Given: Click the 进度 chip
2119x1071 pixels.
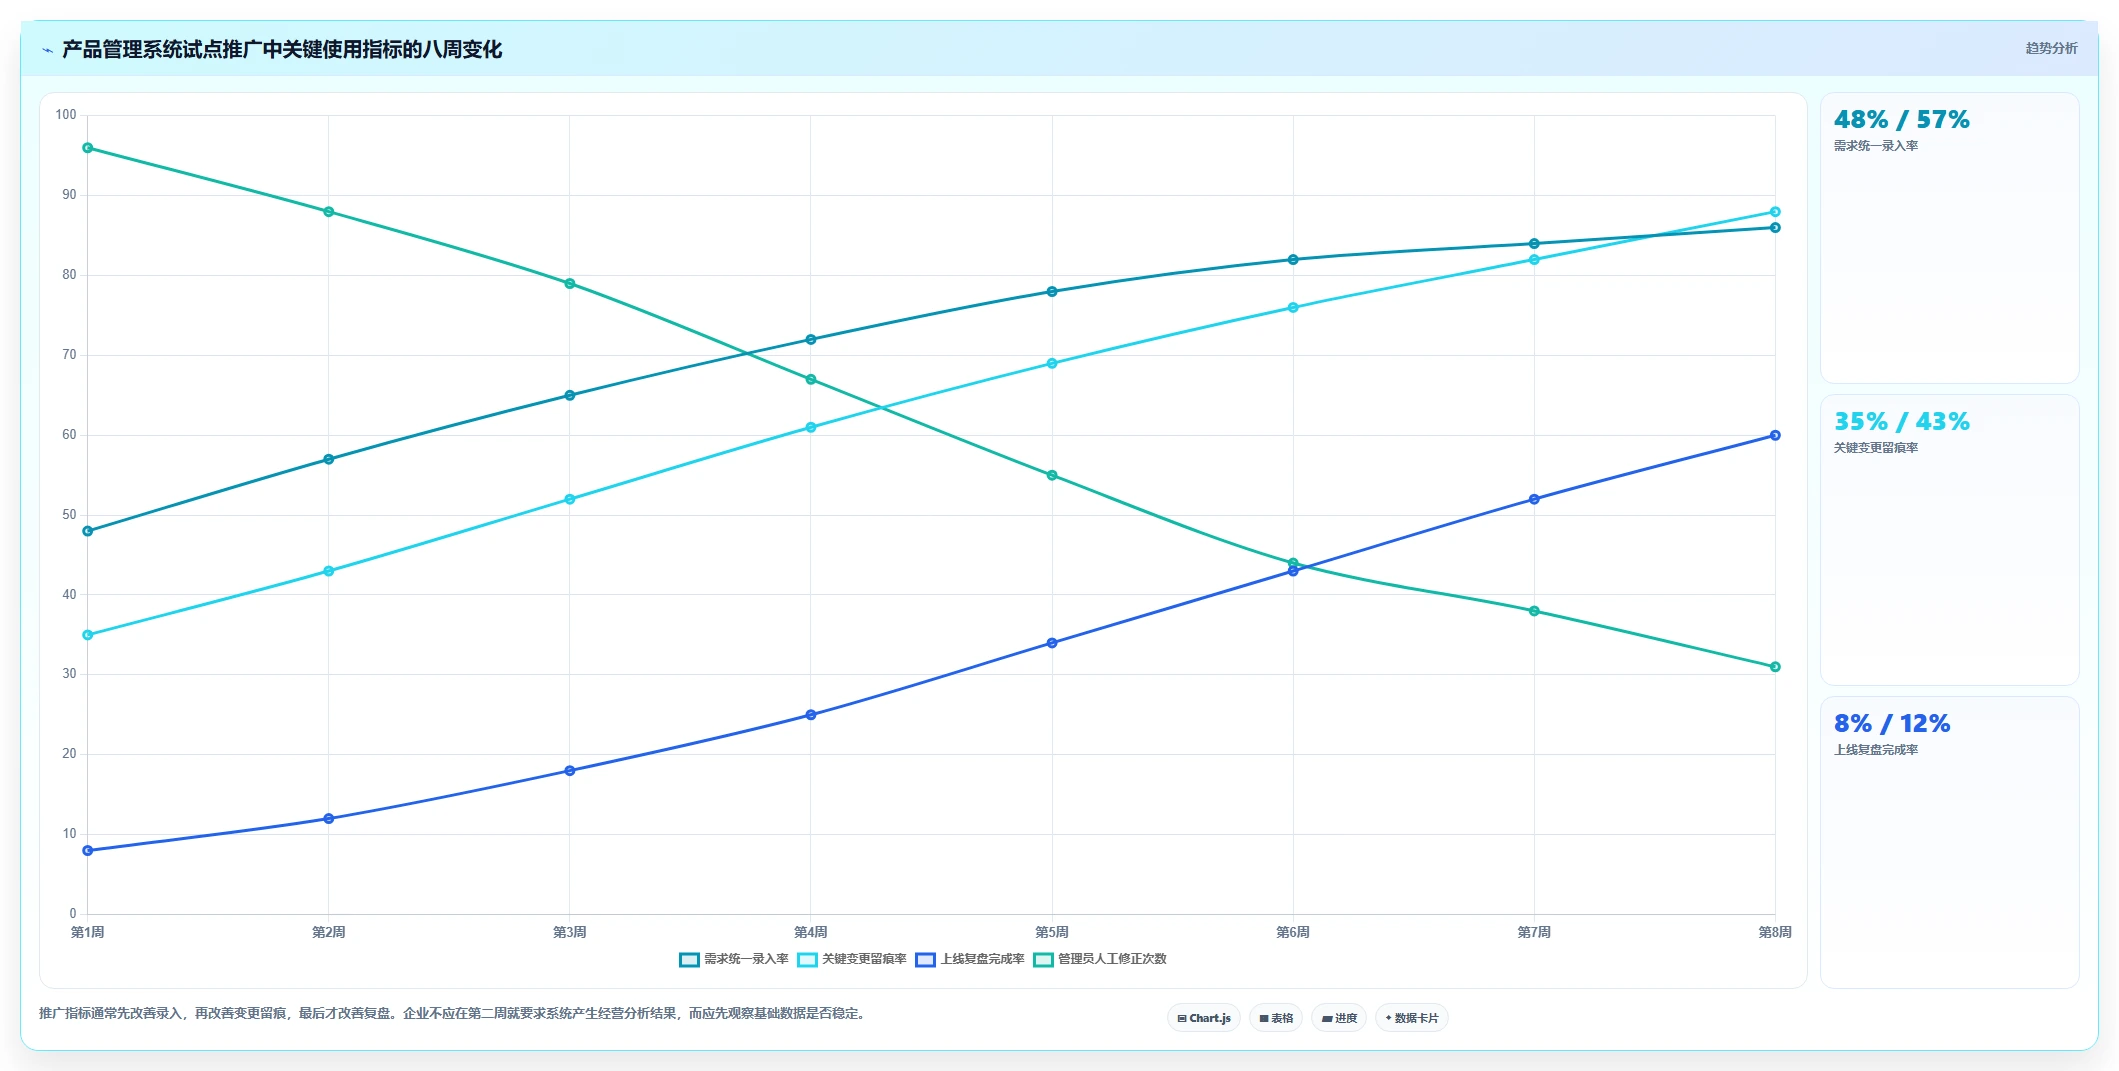Looking at the screenshot, I should [1339, 1018].
